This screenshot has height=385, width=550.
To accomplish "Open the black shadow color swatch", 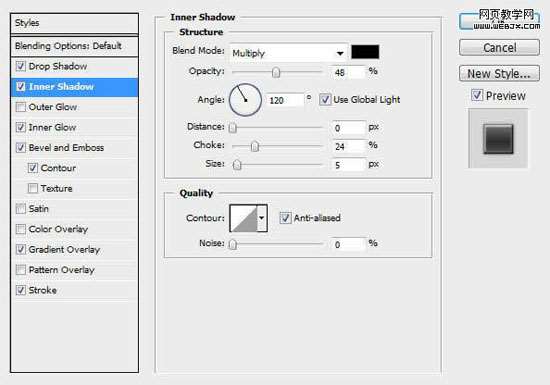I will (365, 52).
